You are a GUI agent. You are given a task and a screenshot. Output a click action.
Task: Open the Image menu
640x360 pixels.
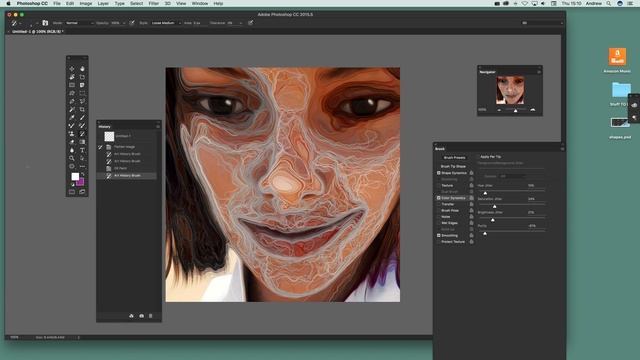[86, 3]
